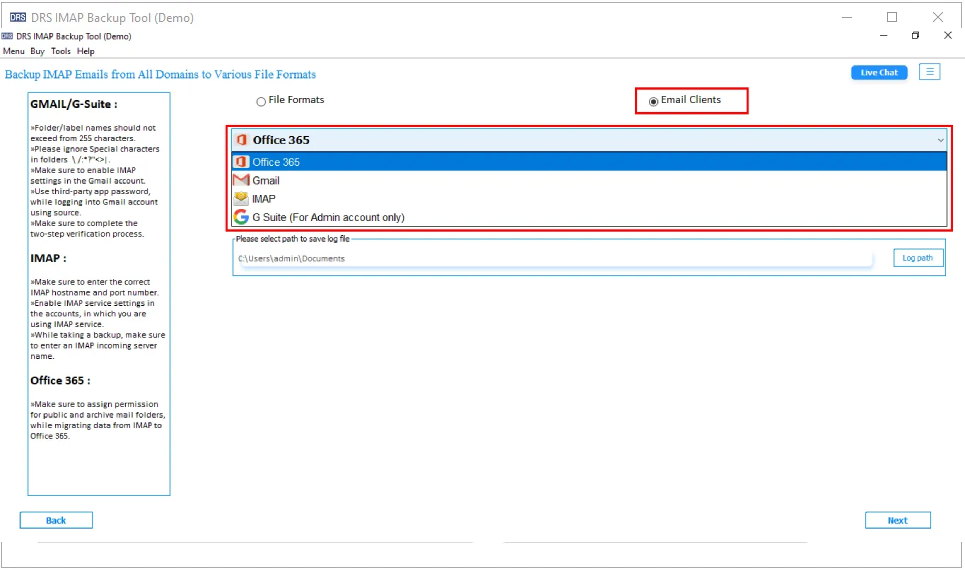Go Back to the previous step
The image size is (965, 570).
pos(56,520)
